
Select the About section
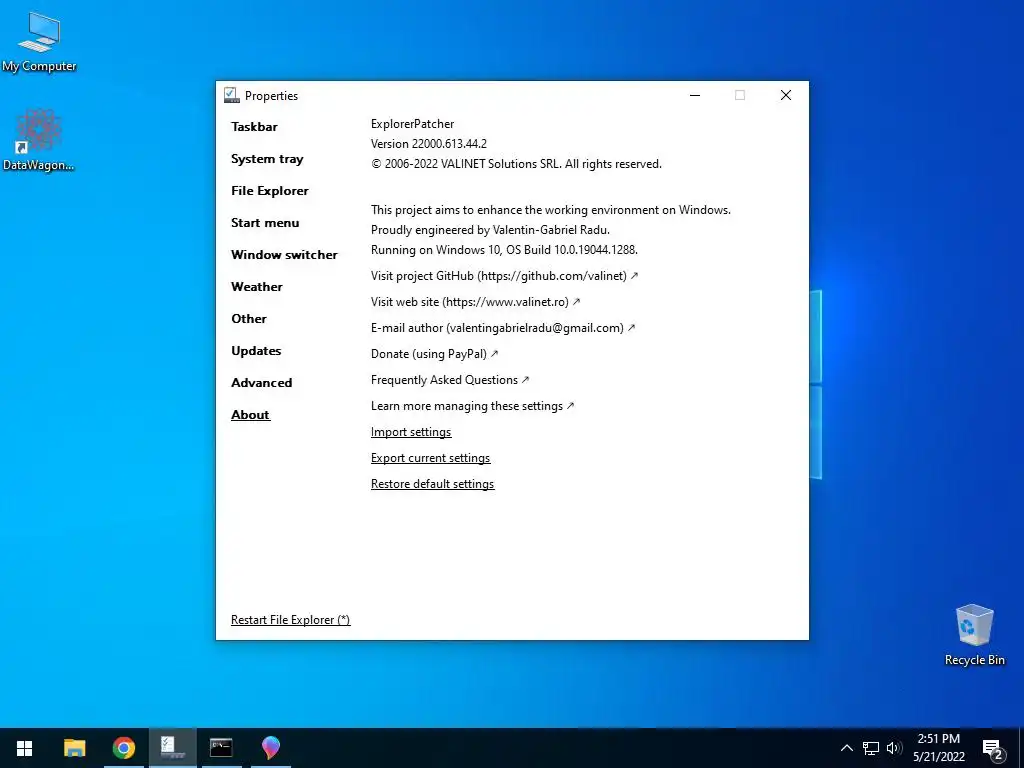250,415
